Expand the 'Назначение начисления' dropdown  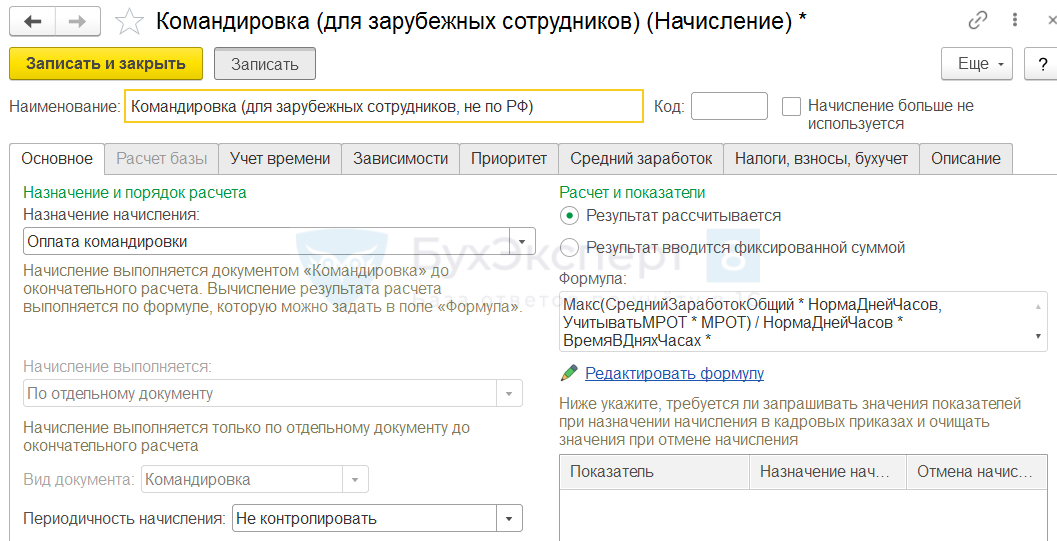coord(522,241)
